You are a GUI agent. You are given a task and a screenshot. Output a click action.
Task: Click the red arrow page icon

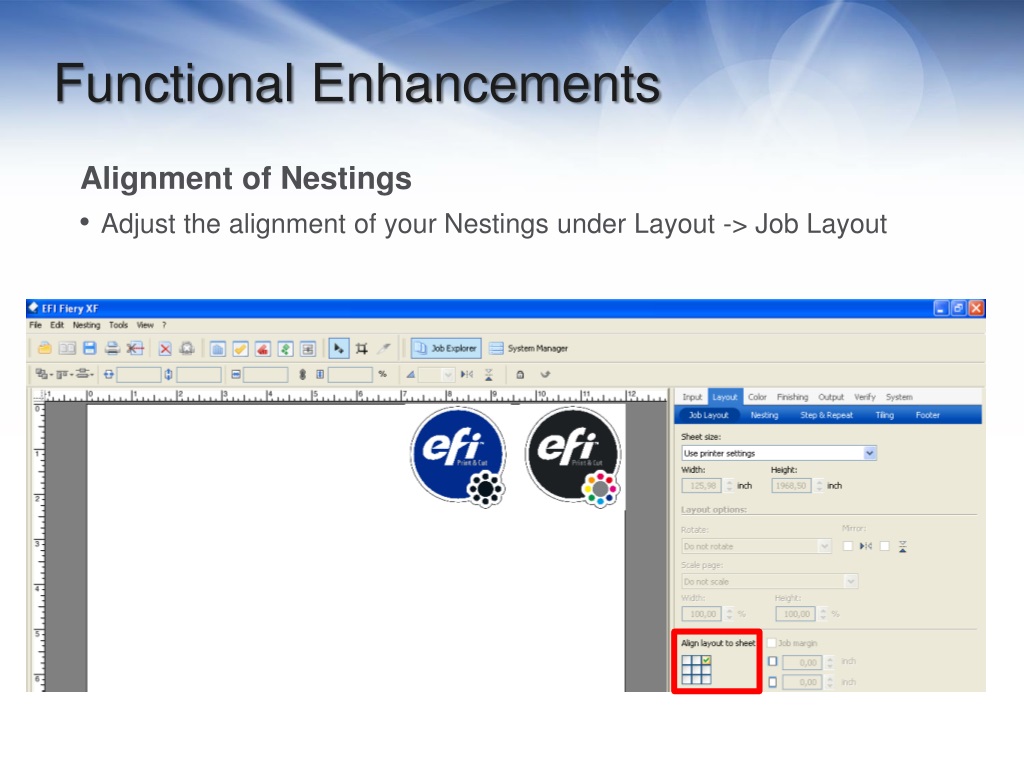tap(135, 348)
